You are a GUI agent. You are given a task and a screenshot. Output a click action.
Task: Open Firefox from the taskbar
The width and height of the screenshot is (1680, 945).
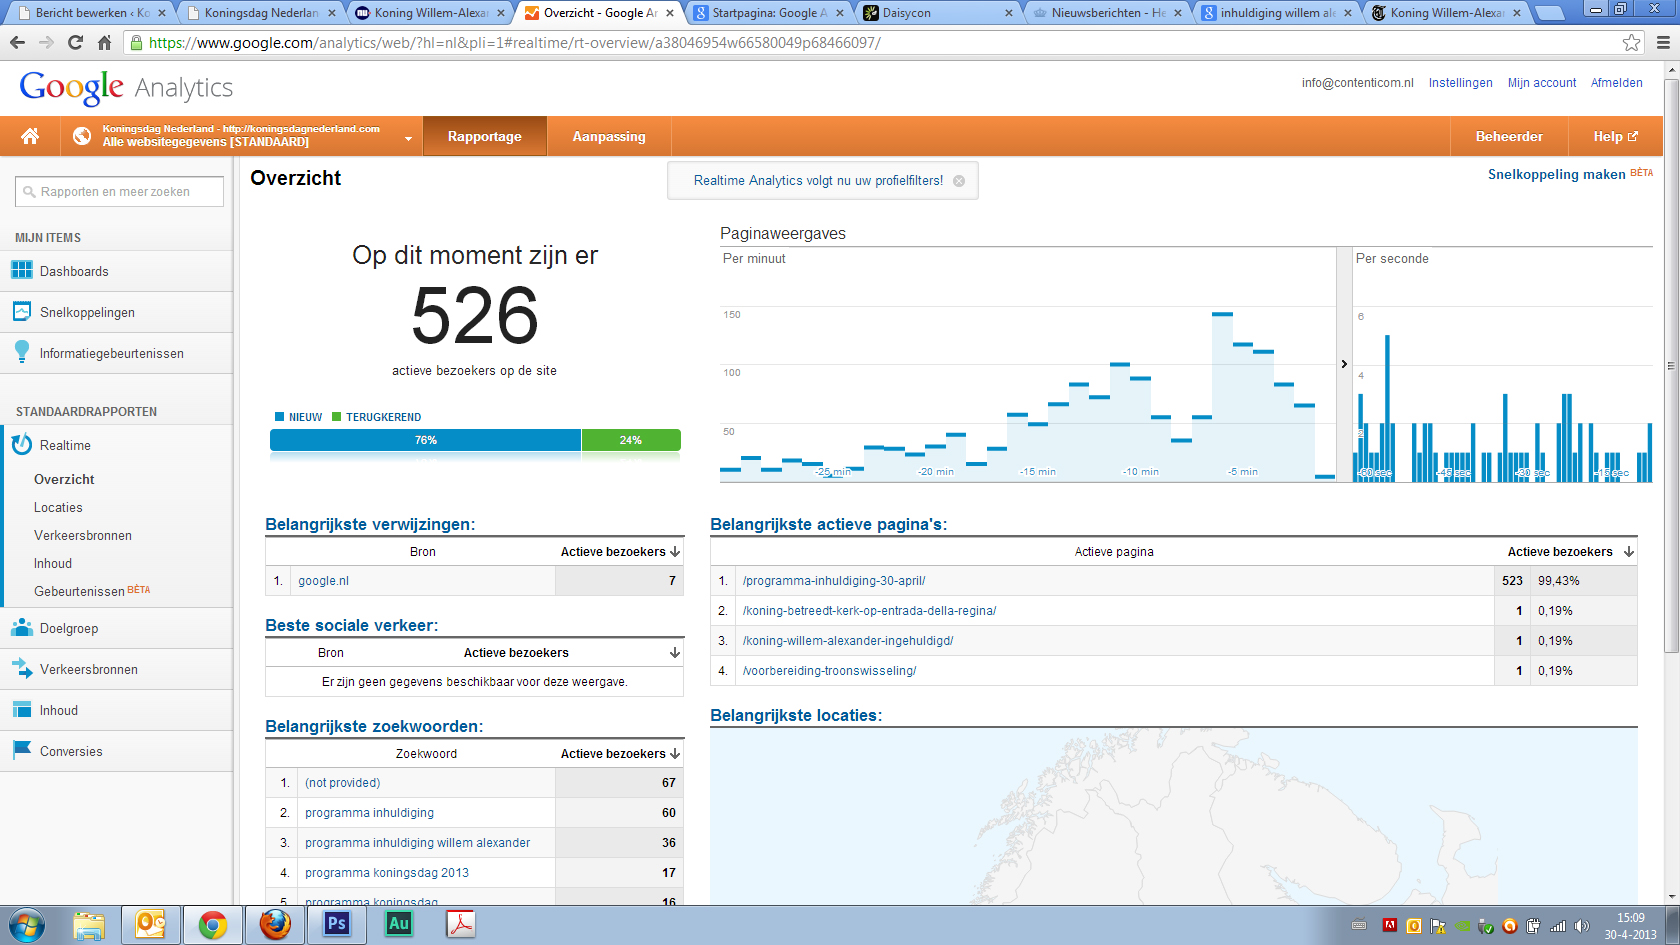coord(275,924)
